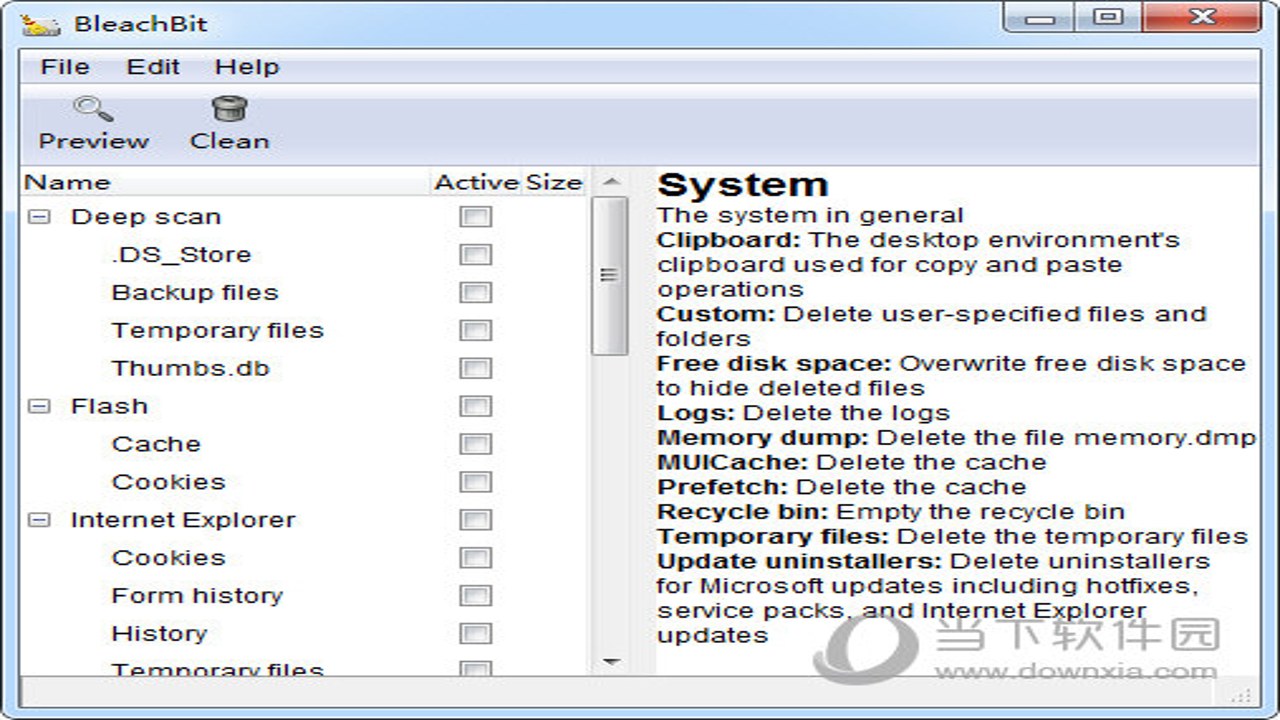The height and width of the screenshot is (720, 1280).
Task: Check the Flash Cache checkbox
Action: click(x=476, y=444)
